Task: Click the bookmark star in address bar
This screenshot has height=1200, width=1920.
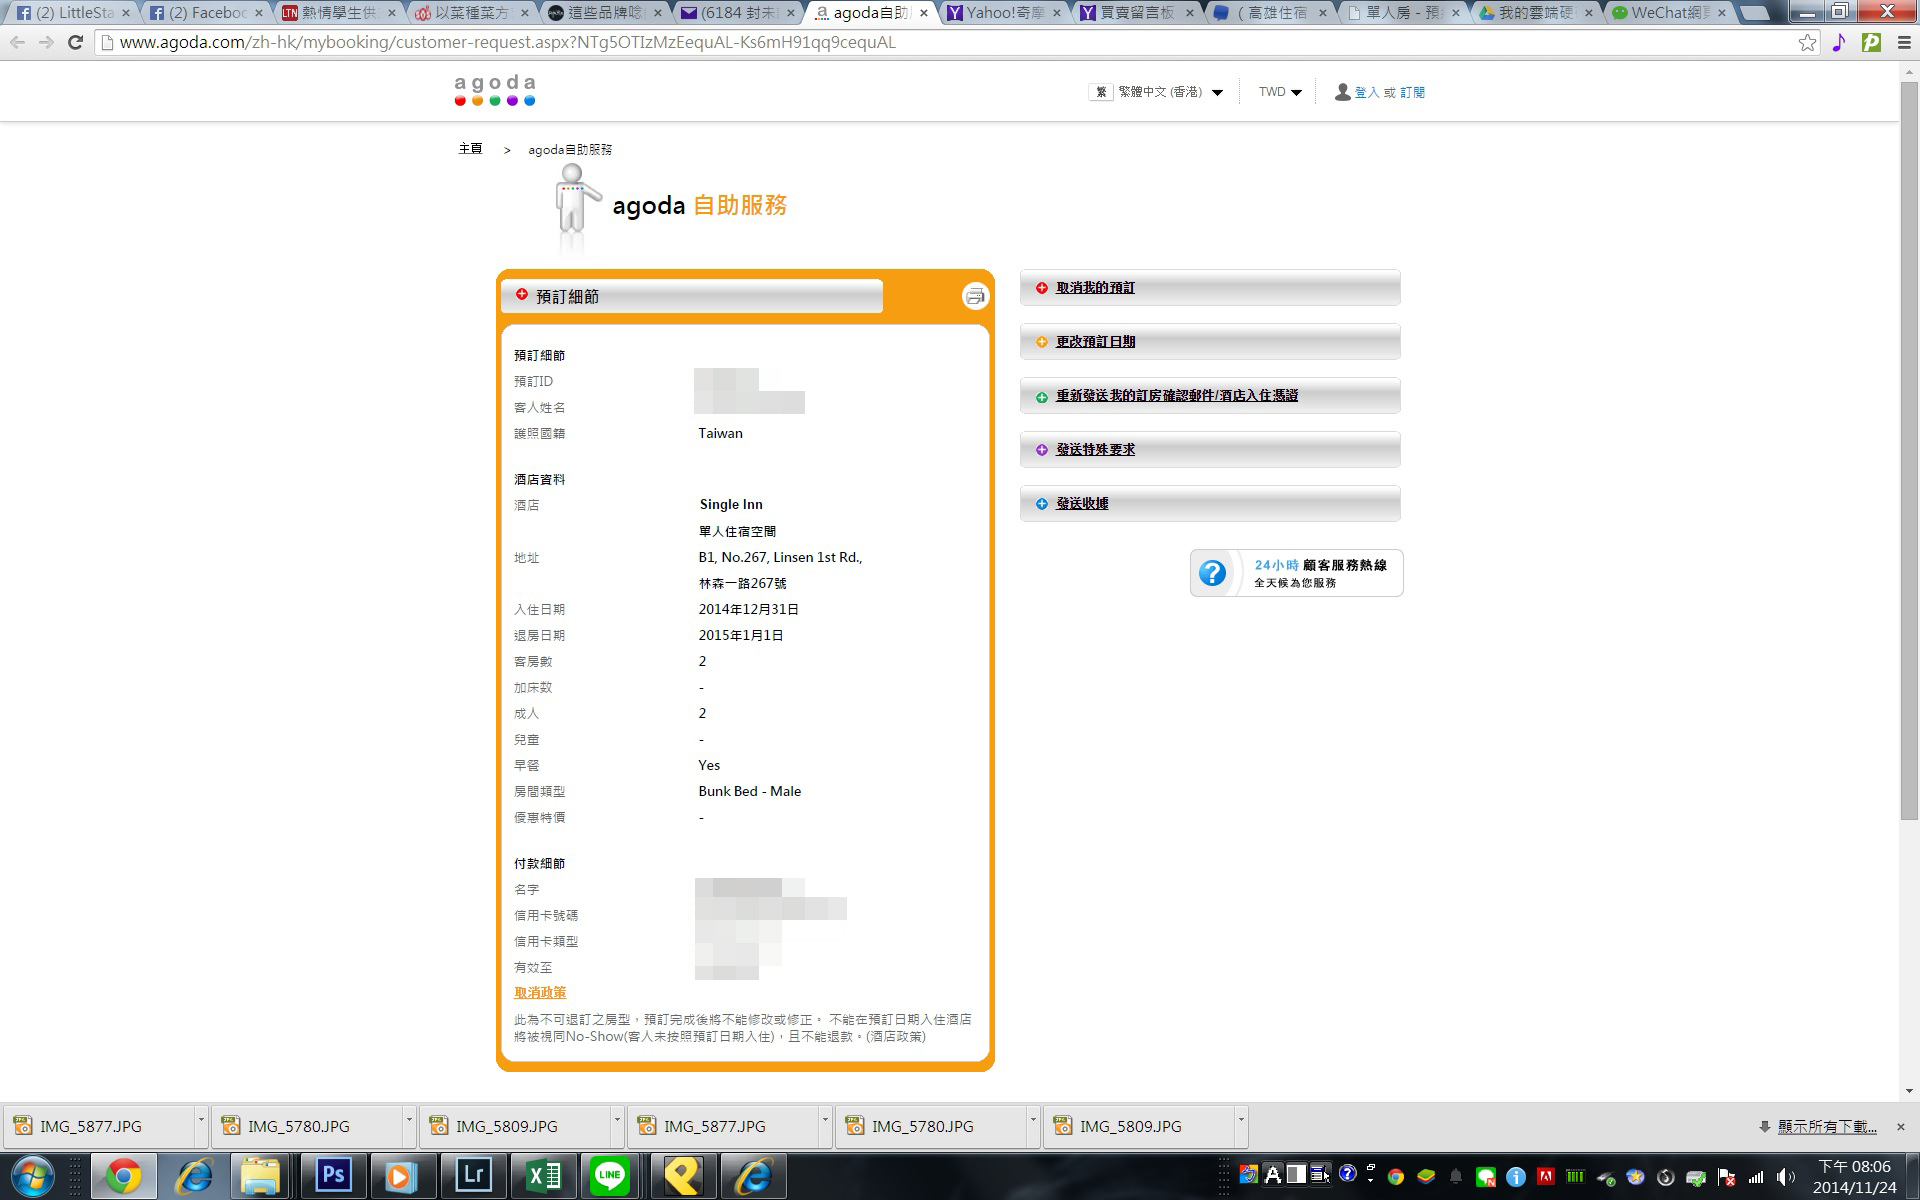Action: point(1807,43)
